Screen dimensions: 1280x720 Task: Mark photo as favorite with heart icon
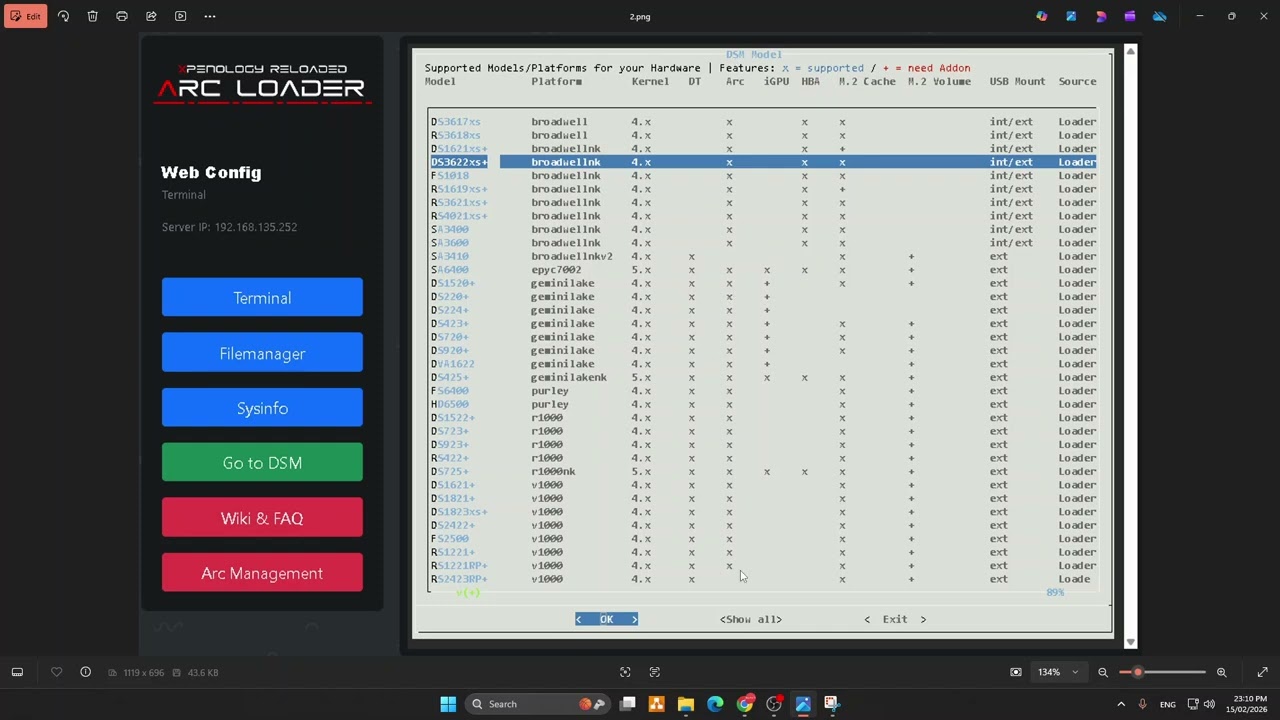tap(57, 672)
